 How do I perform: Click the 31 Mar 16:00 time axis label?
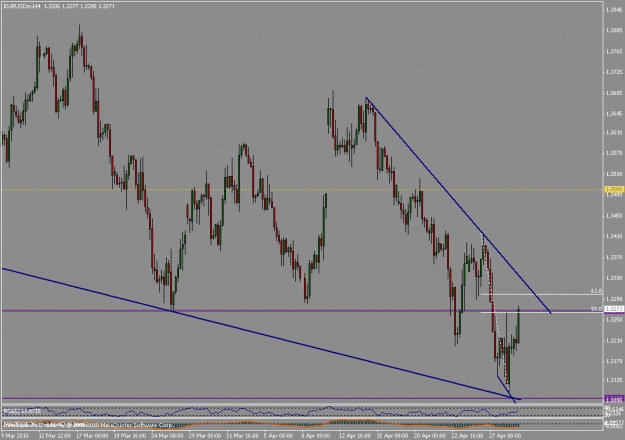[242, 436]
